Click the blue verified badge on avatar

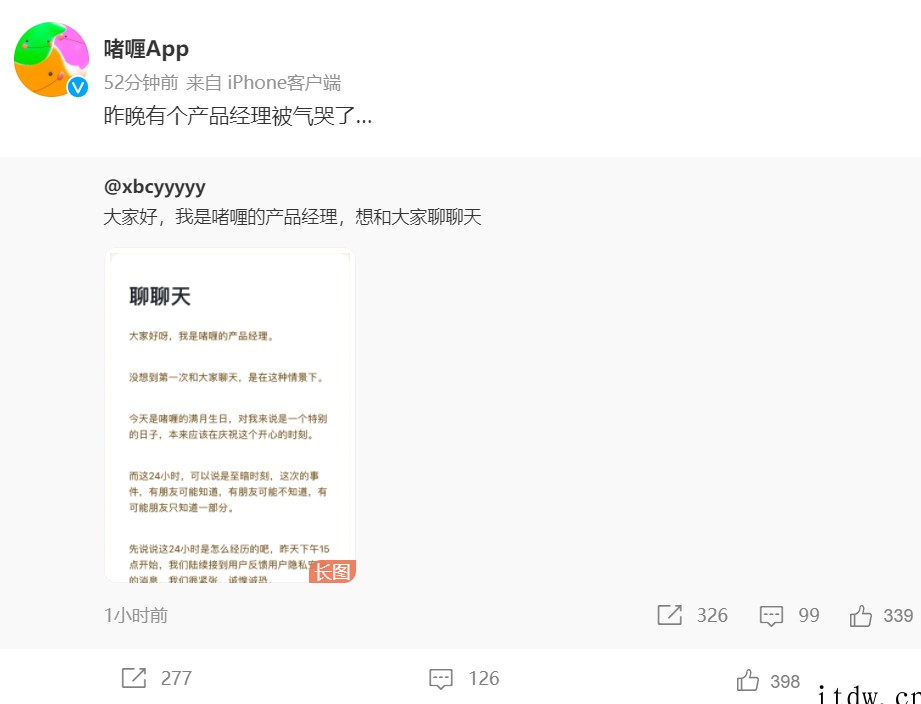point(78,87)
